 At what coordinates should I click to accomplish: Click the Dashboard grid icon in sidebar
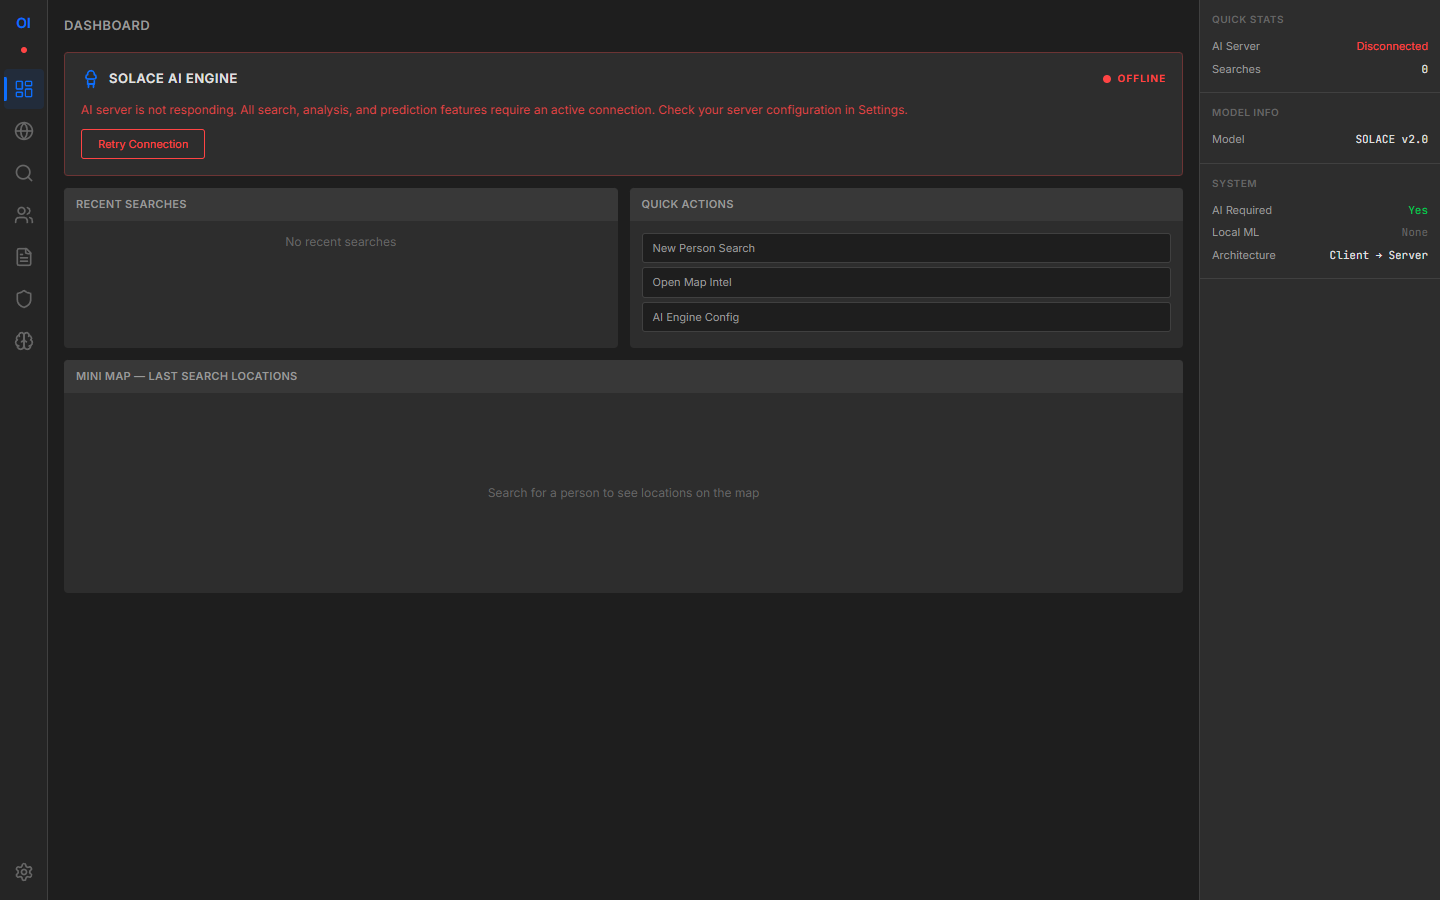point(23,88)
